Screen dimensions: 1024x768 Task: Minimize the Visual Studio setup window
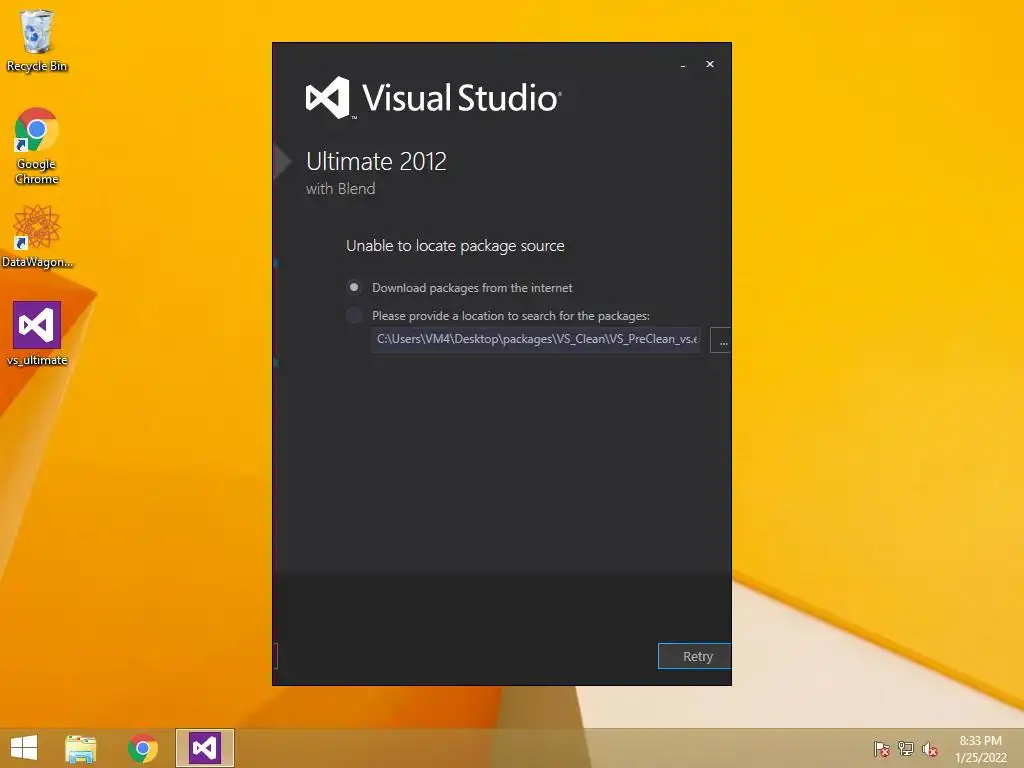[683, 65]
